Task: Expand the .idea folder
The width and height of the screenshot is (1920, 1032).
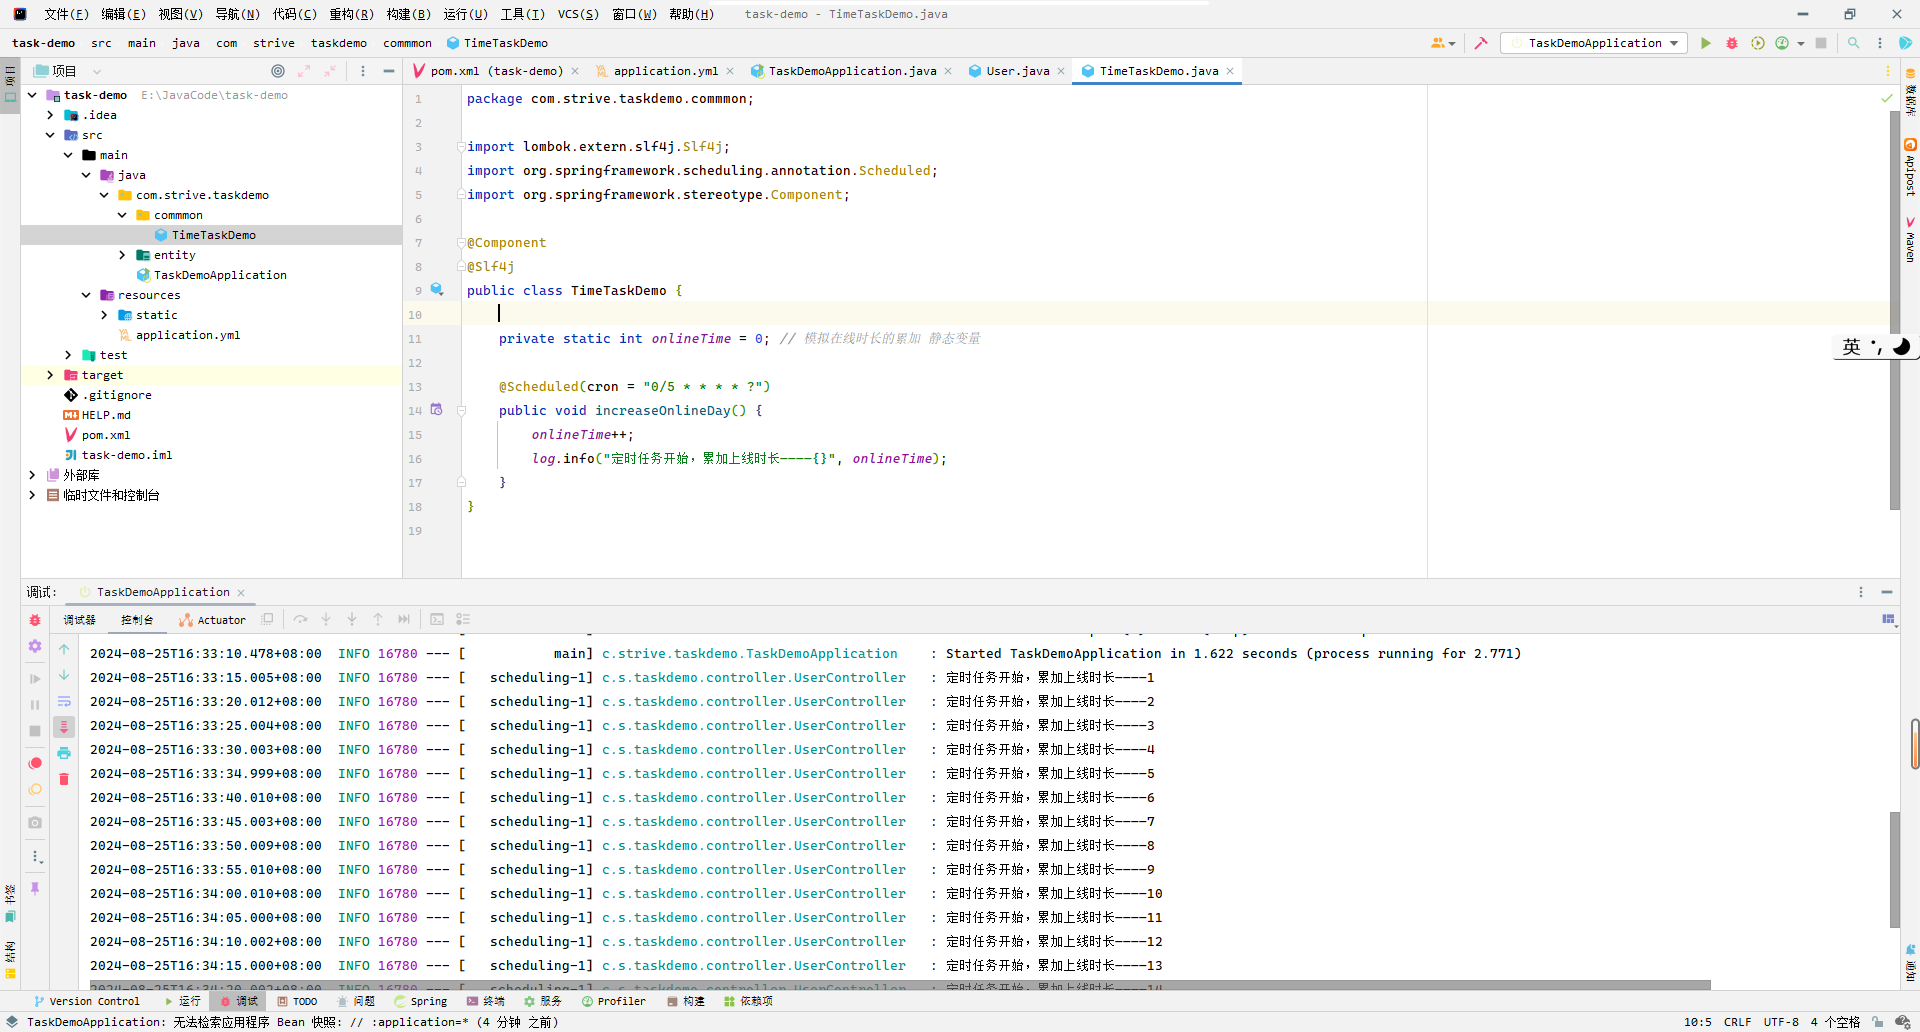Action: (x=50, y=115)
